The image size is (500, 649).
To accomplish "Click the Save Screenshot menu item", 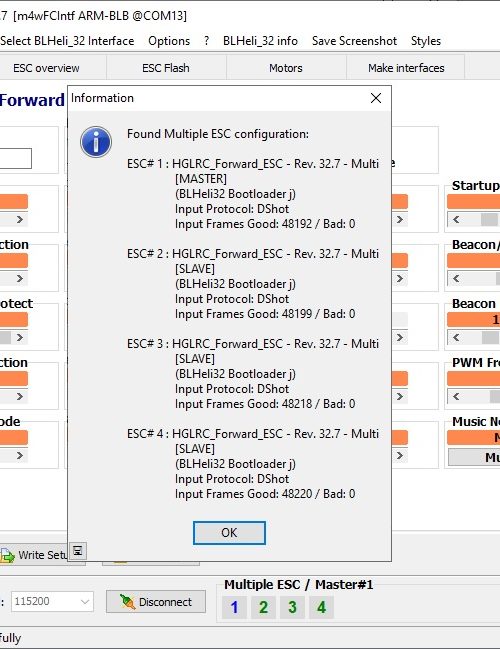I will (x=354, y=41).
